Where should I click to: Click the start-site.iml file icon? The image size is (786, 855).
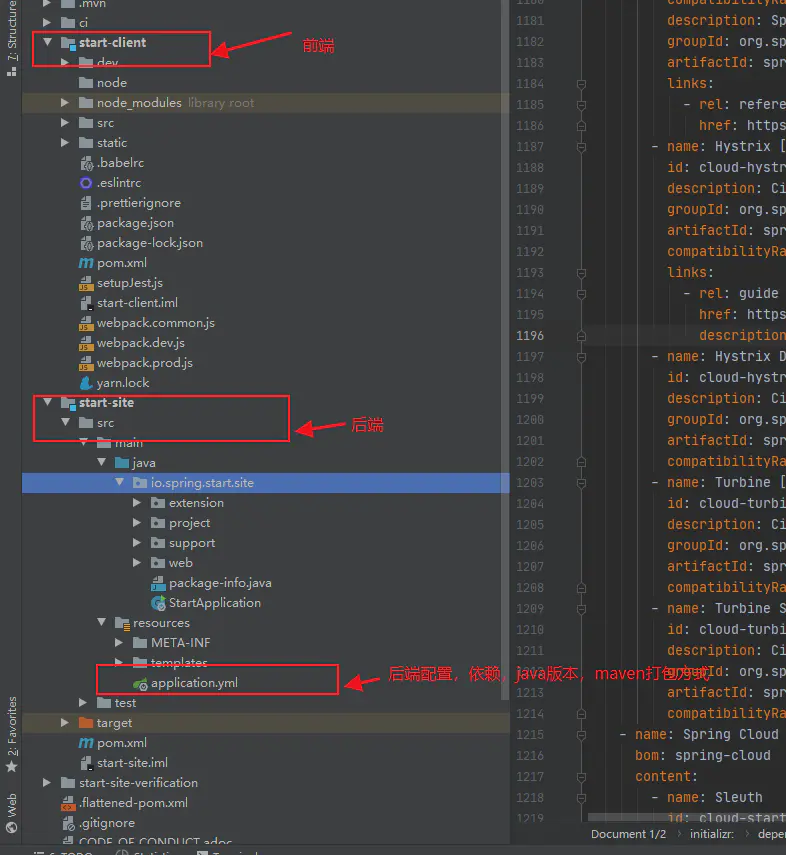point(86,763)
